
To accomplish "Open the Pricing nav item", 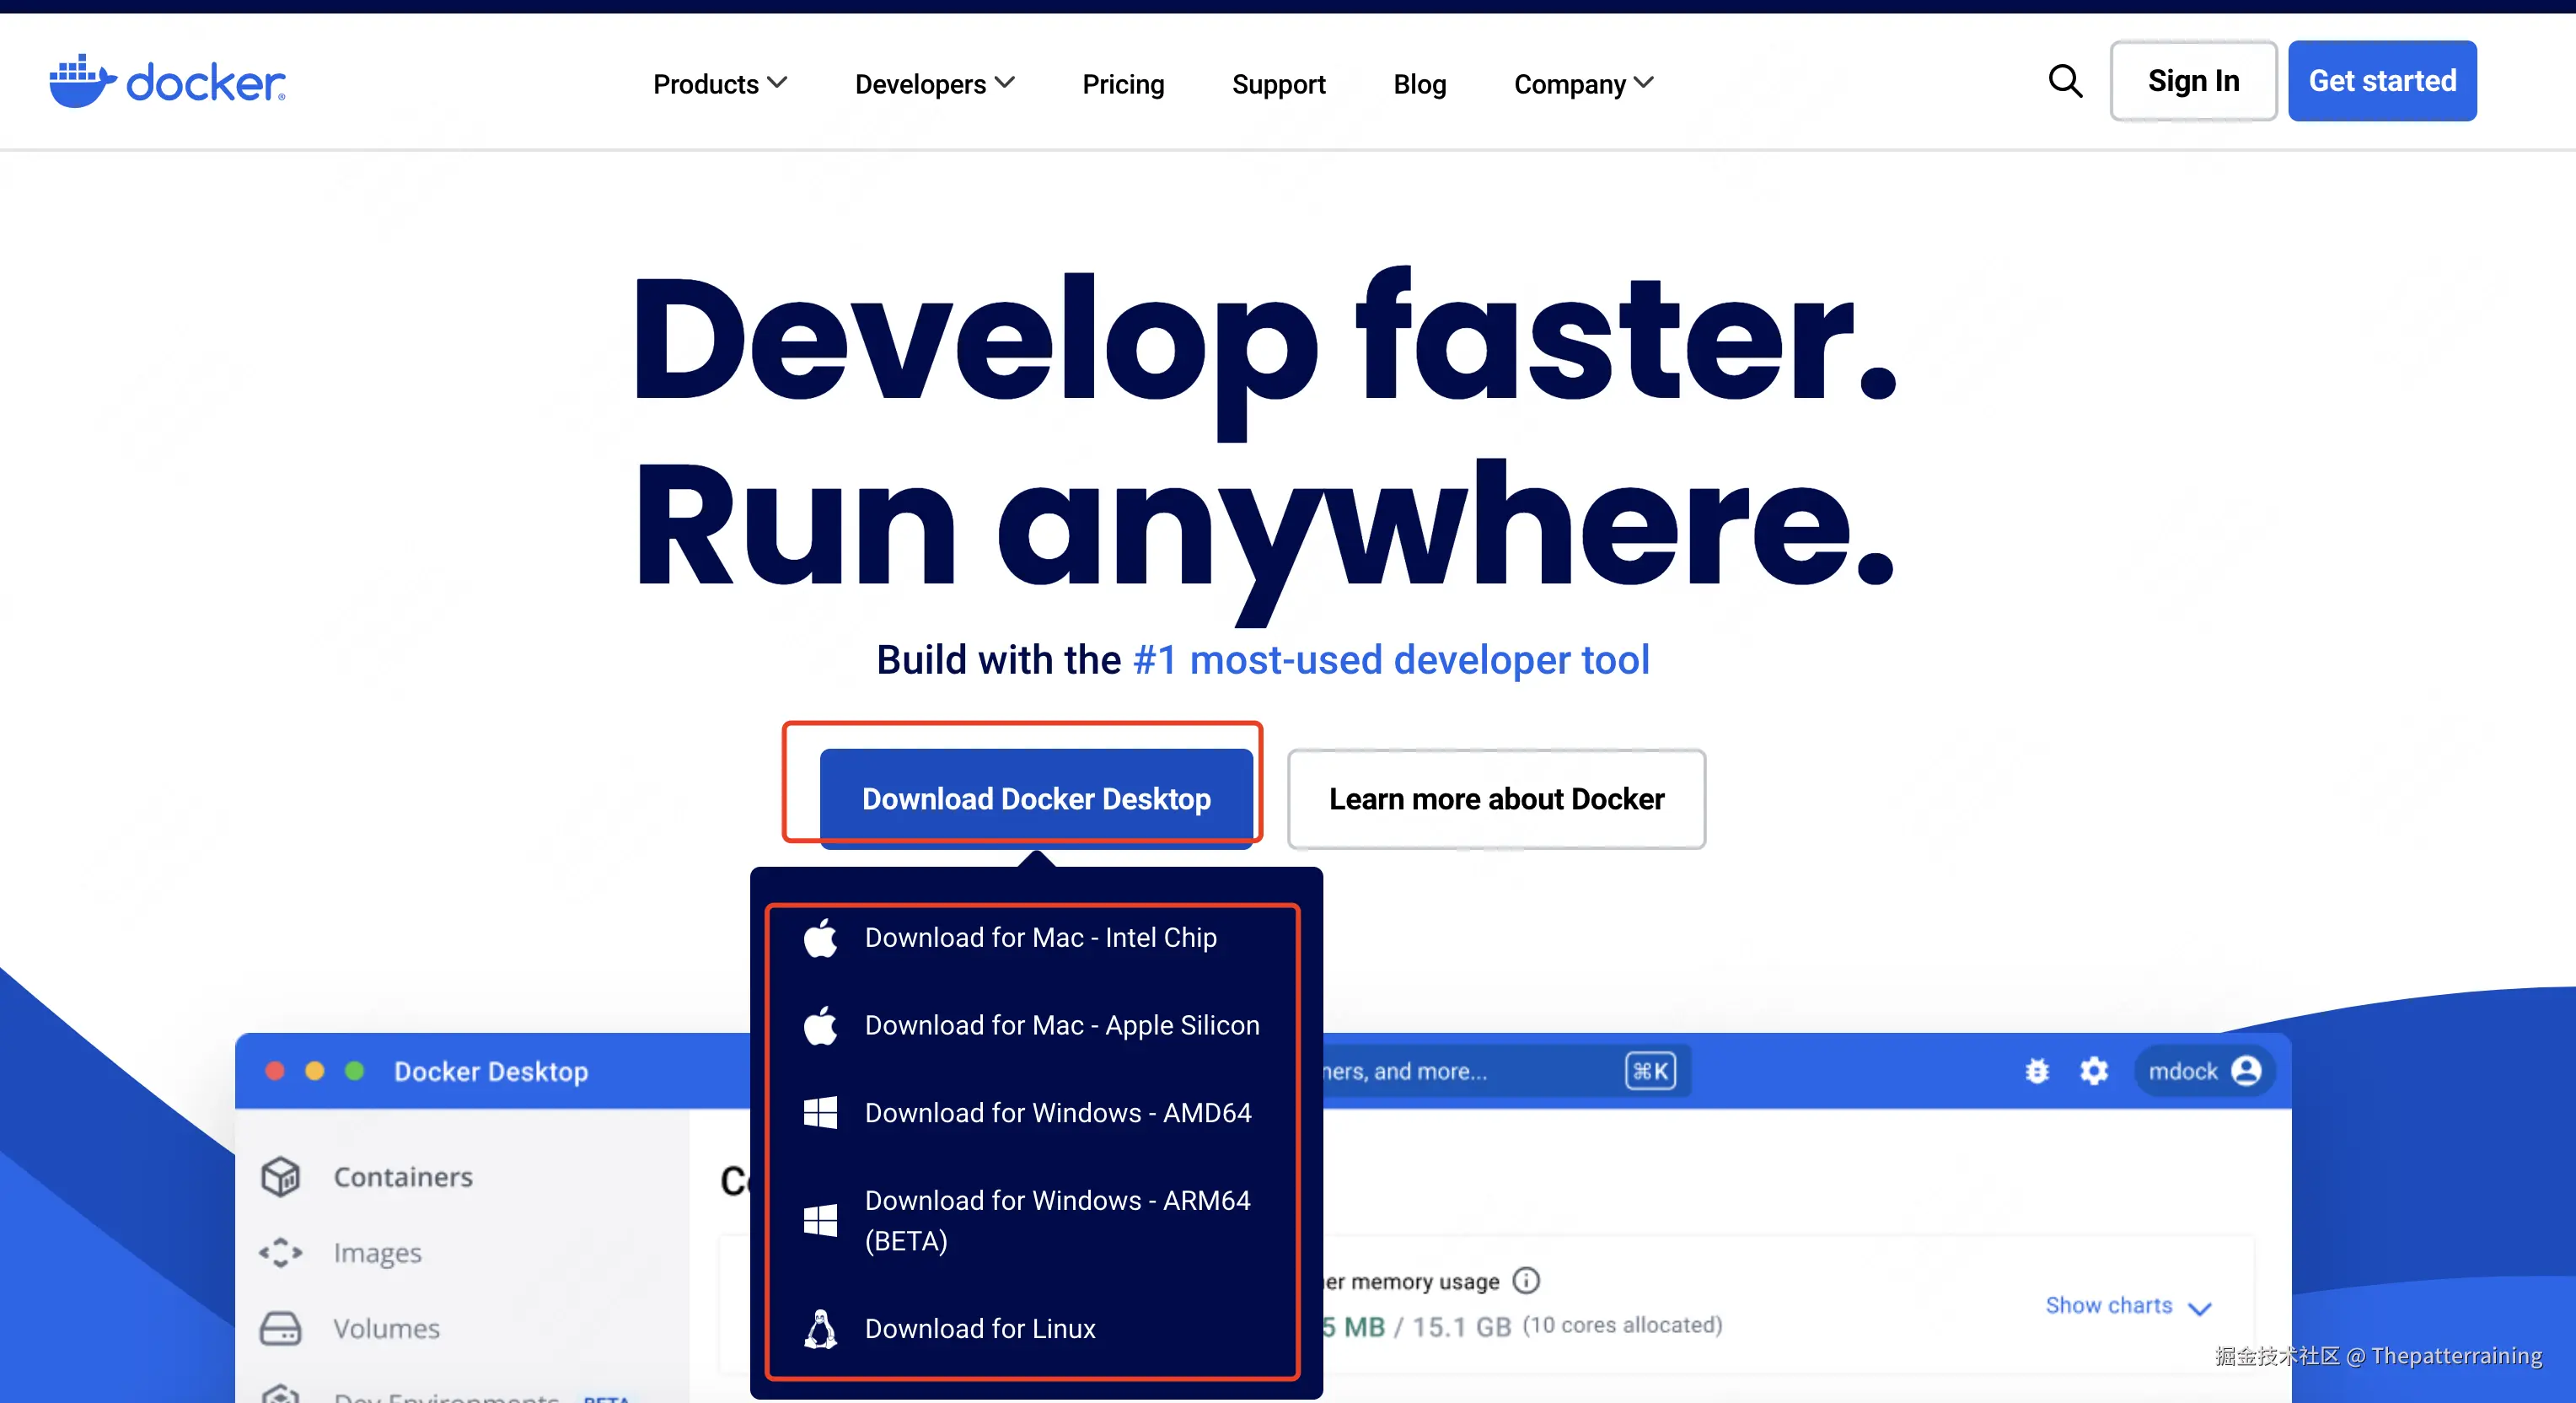I will tap(1123, 84).
